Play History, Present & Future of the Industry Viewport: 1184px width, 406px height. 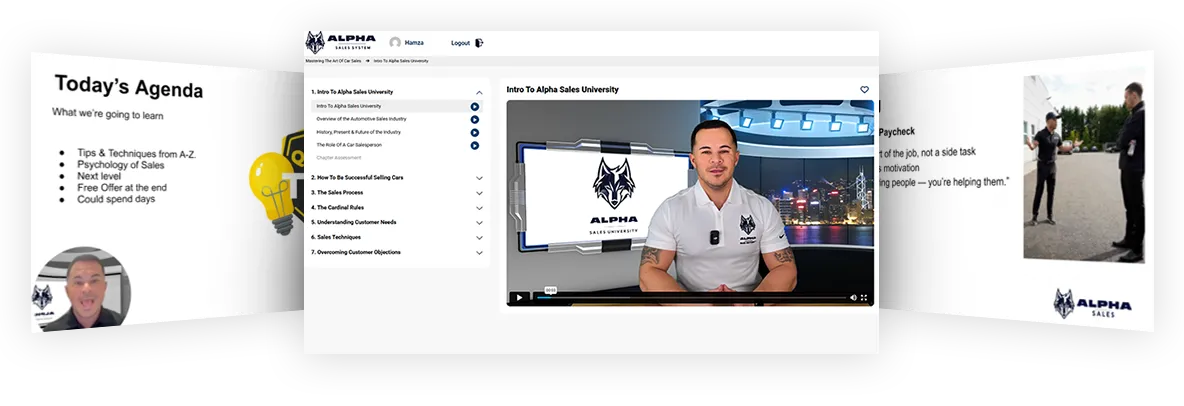click(x=474, y=132)
